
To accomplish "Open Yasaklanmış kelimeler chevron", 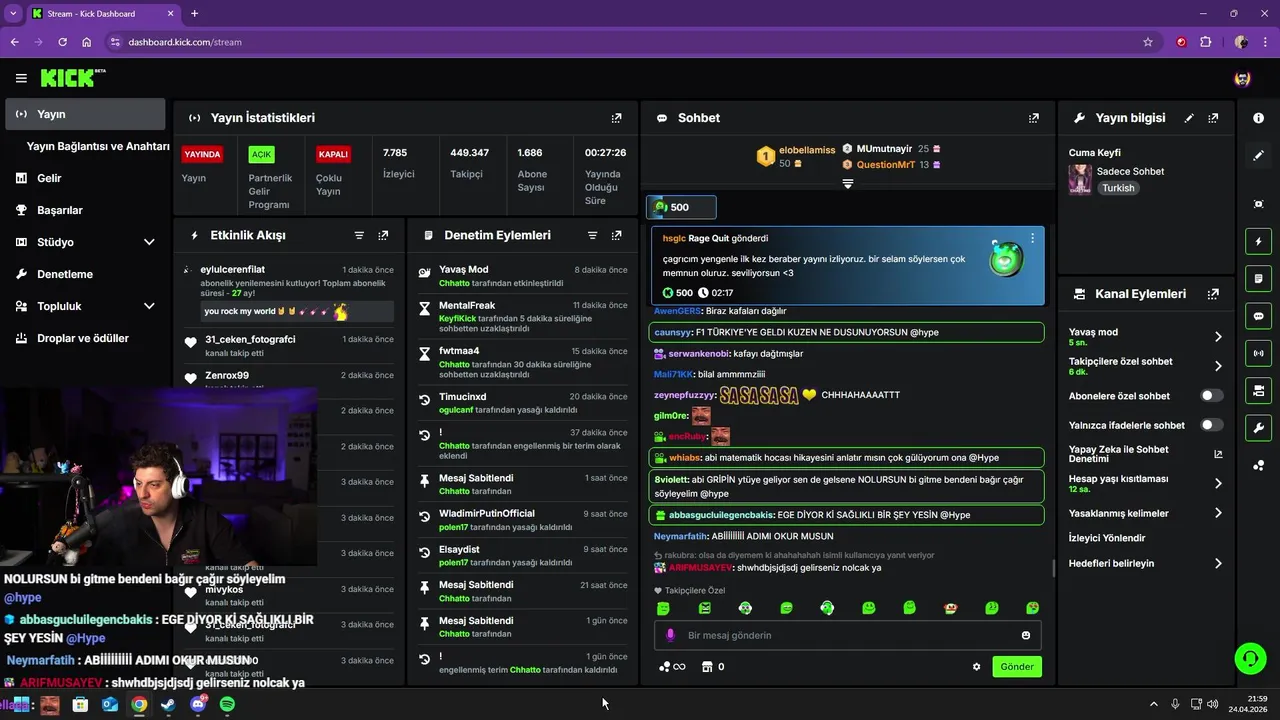I will [1218, 513].
